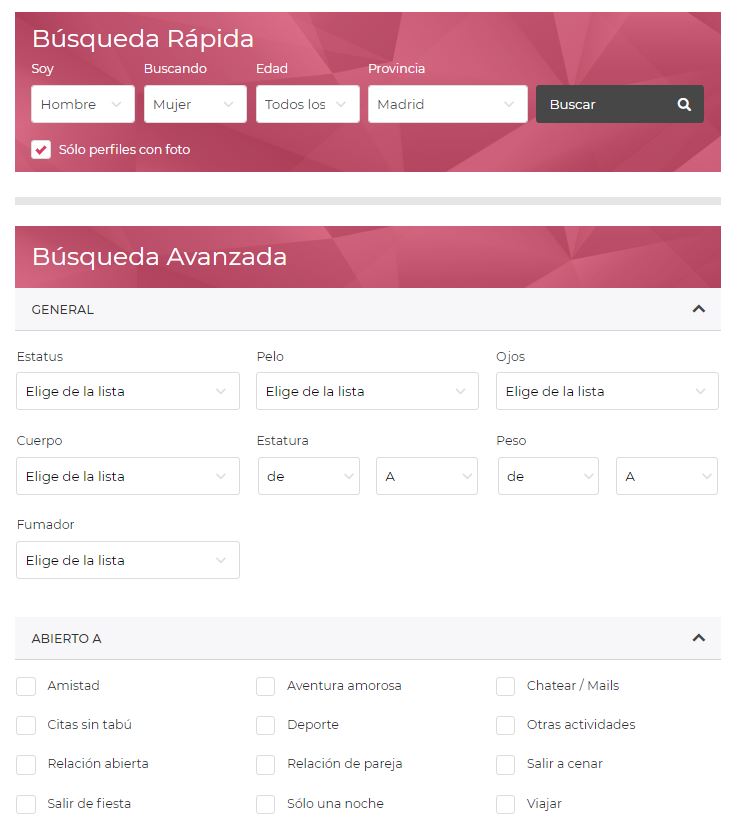Open the Buscando dropdown showing Mujer
The image size is (744, 836).
195,104
